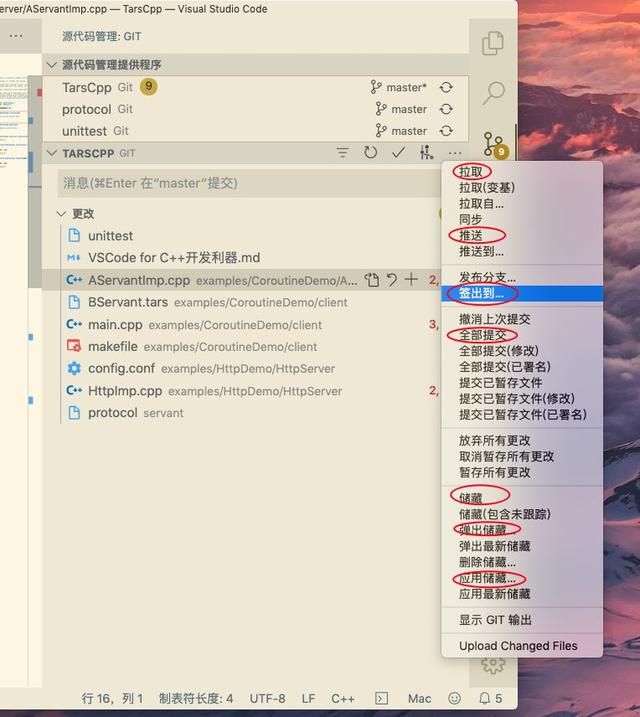The height and width of the screenshot is (717, 640).
Task: Click 行 16, 列 1 in status bar
Action: (112, 699)
